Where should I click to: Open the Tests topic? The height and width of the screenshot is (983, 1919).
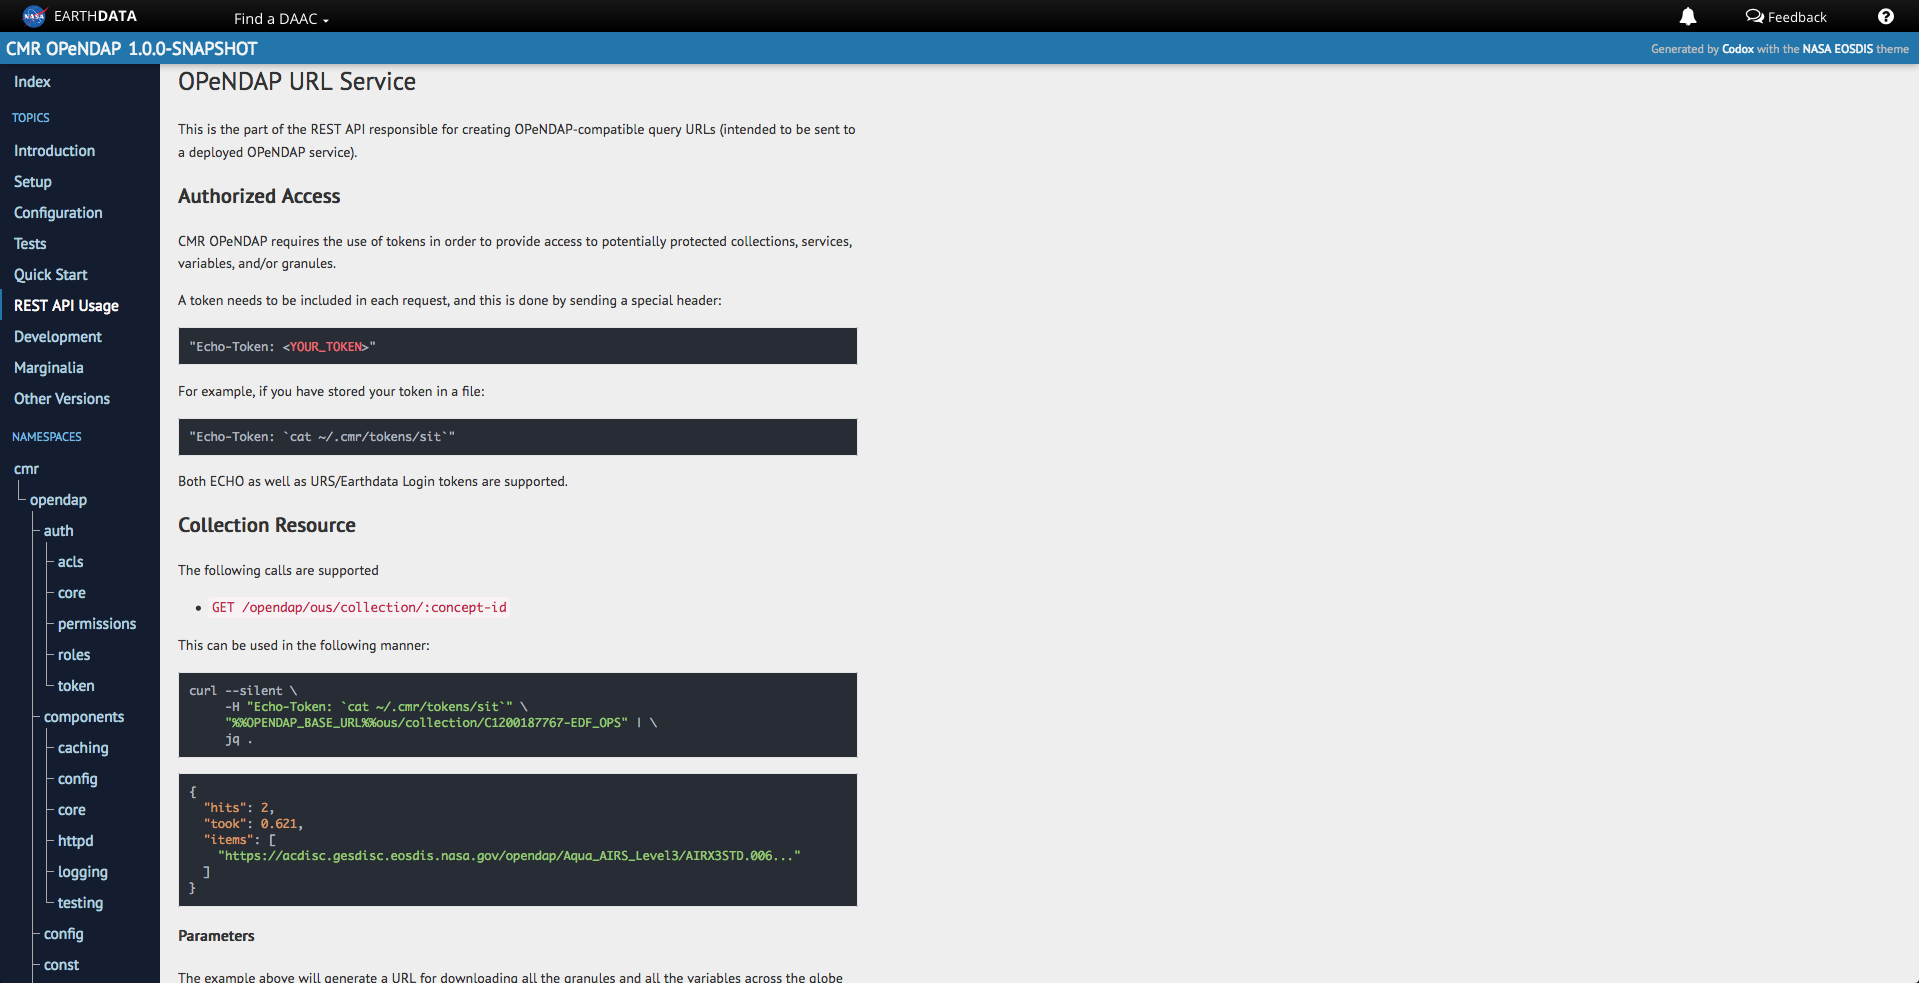point(30,244)
